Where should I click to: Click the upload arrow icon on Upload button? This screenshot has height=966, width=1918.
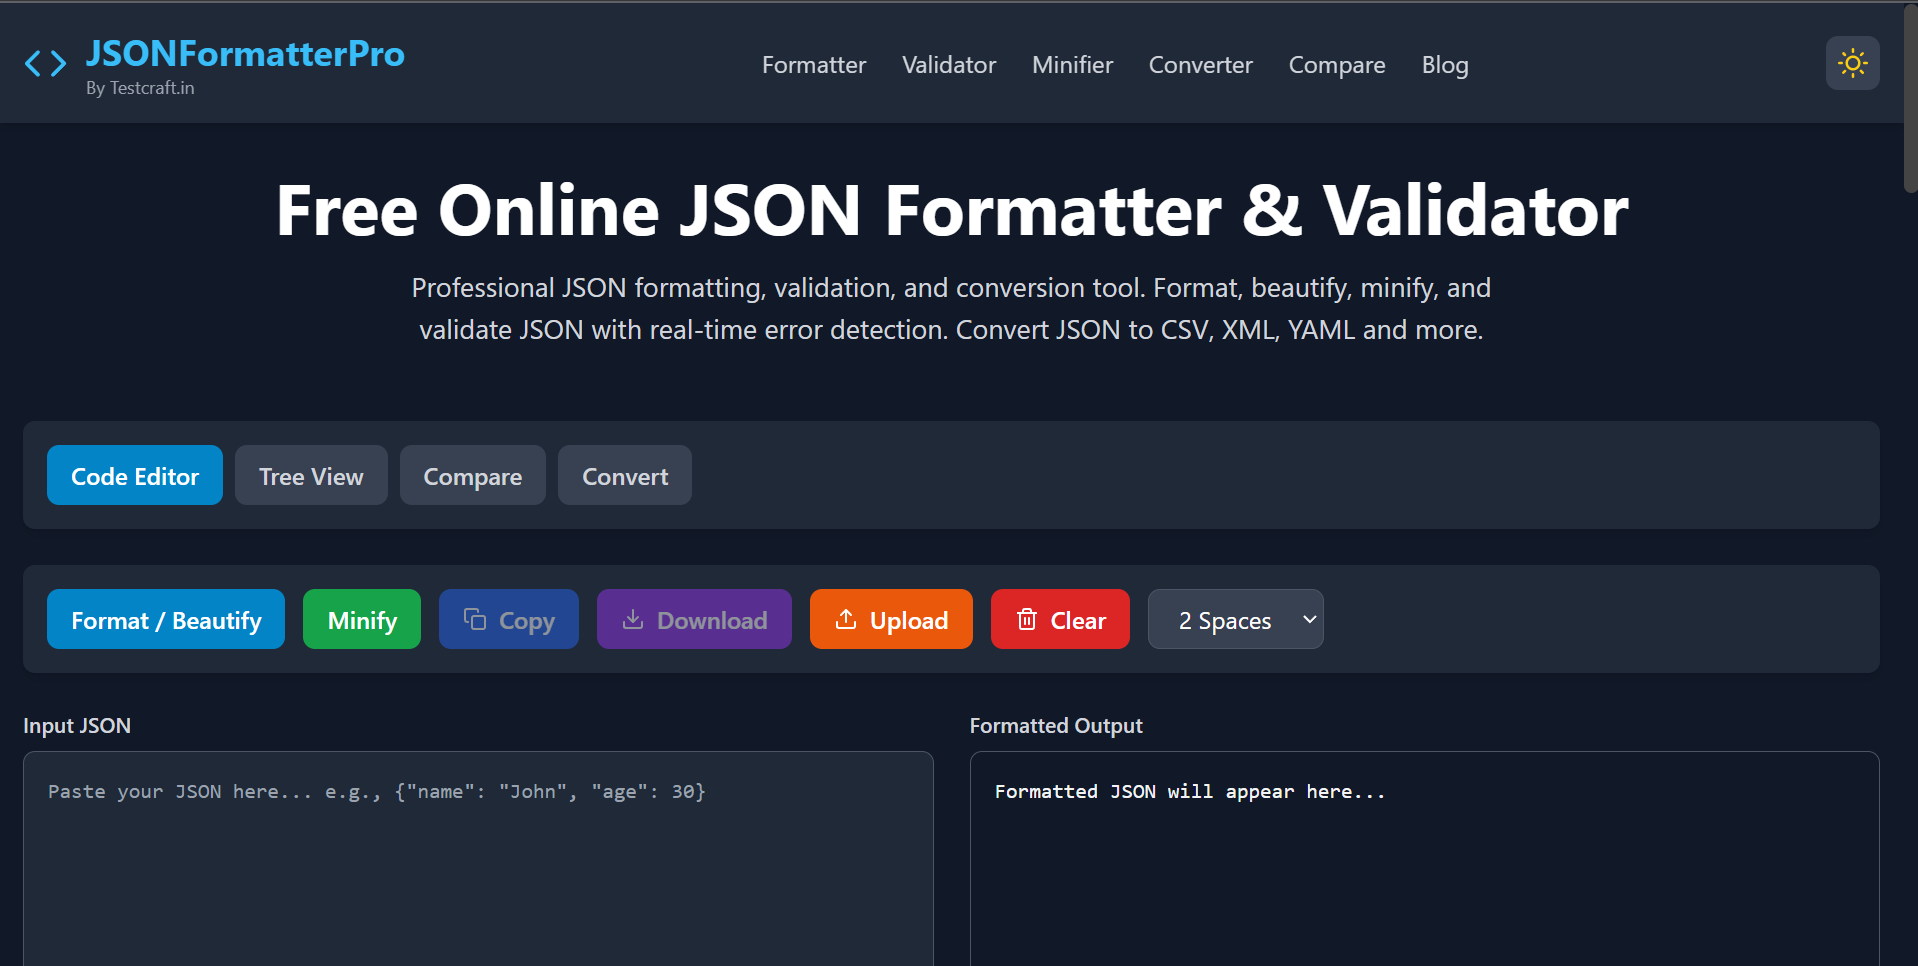[845, 619]
